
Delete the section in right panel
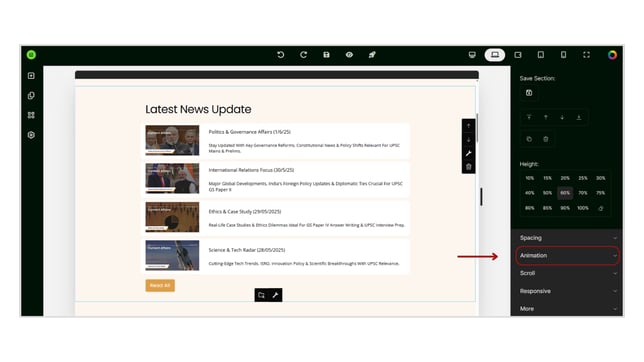(x=546, y=139)
